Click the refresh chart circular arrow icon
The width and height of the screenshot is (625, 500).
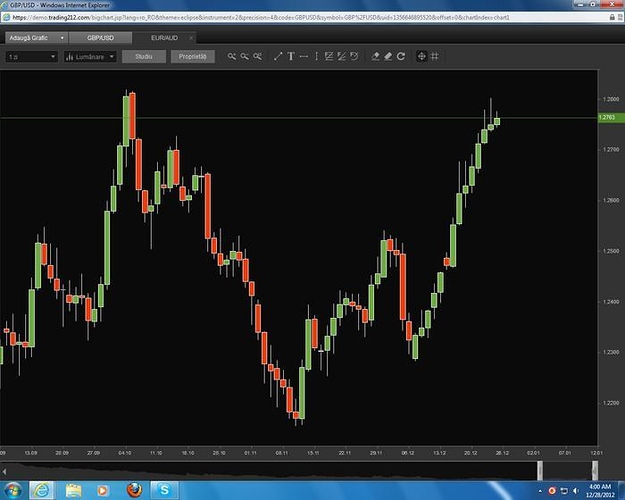[401, 56]
